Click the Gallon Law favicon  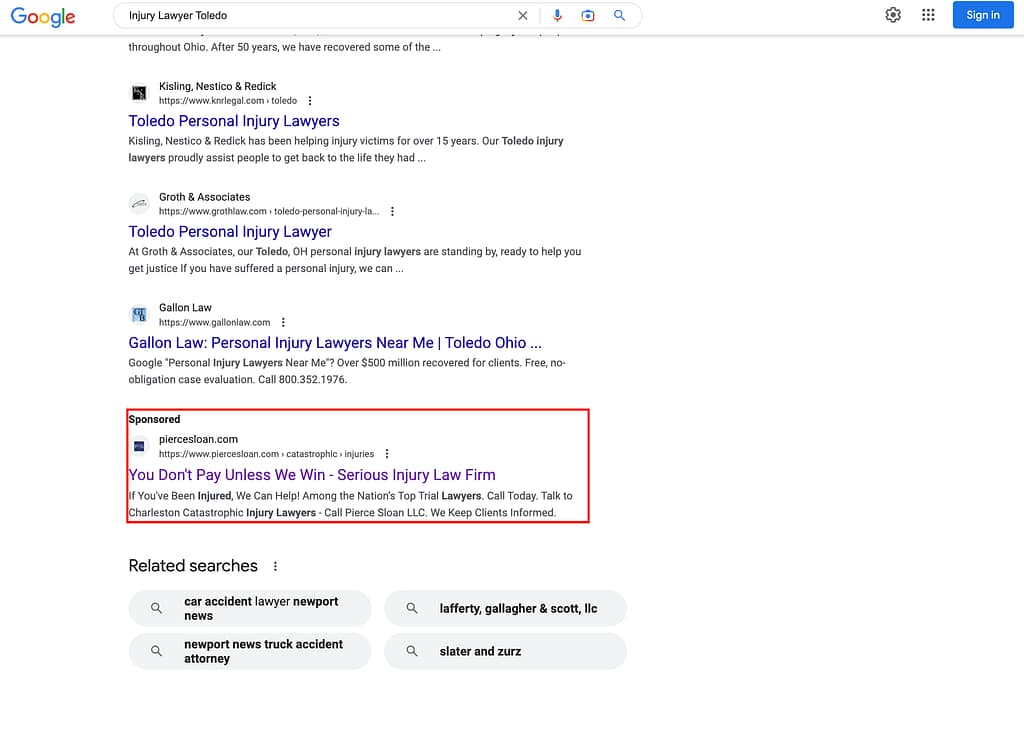click(x=139, y=315)
